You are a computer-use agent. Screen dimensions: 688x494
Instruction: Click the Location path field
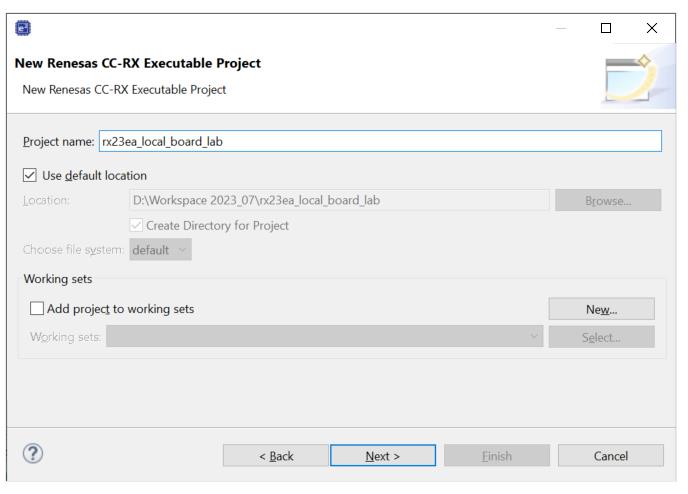point(340,200)
